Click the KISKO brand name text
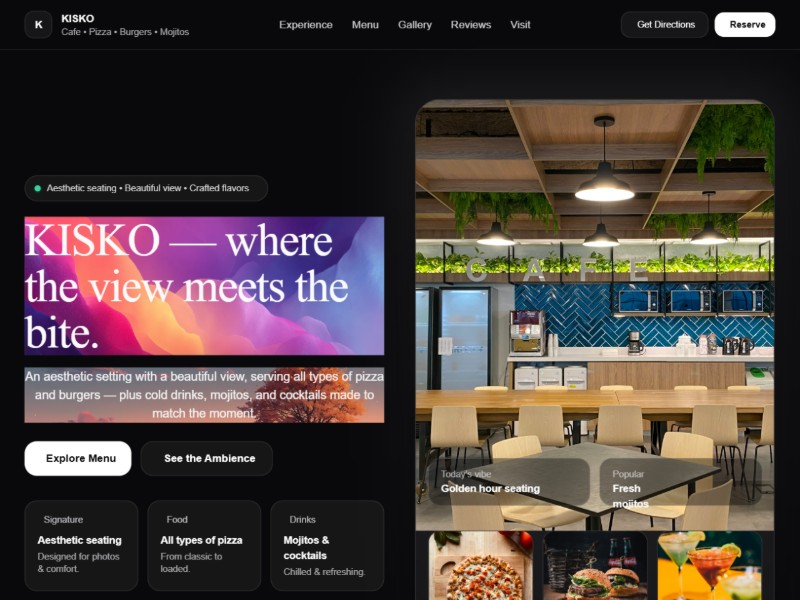800x600 pixels. (78, 18)
